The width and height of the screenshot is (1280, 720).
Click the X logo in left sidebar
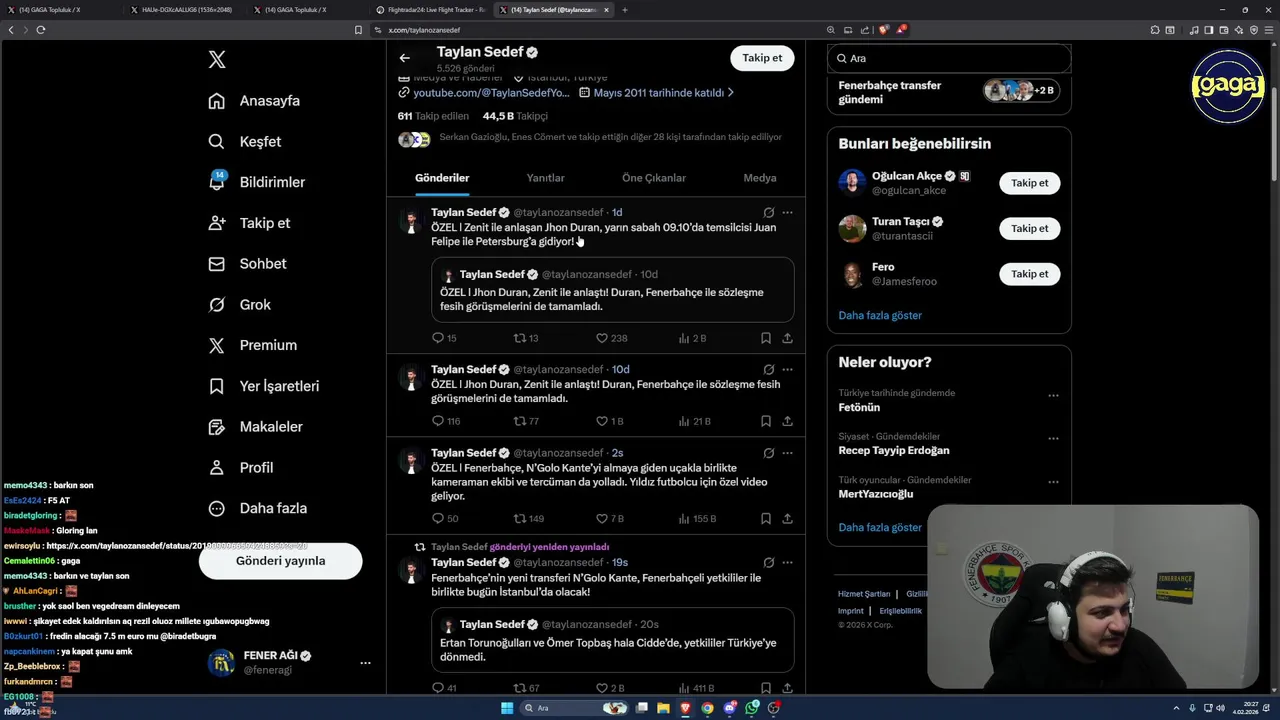(x=217, y=60)
